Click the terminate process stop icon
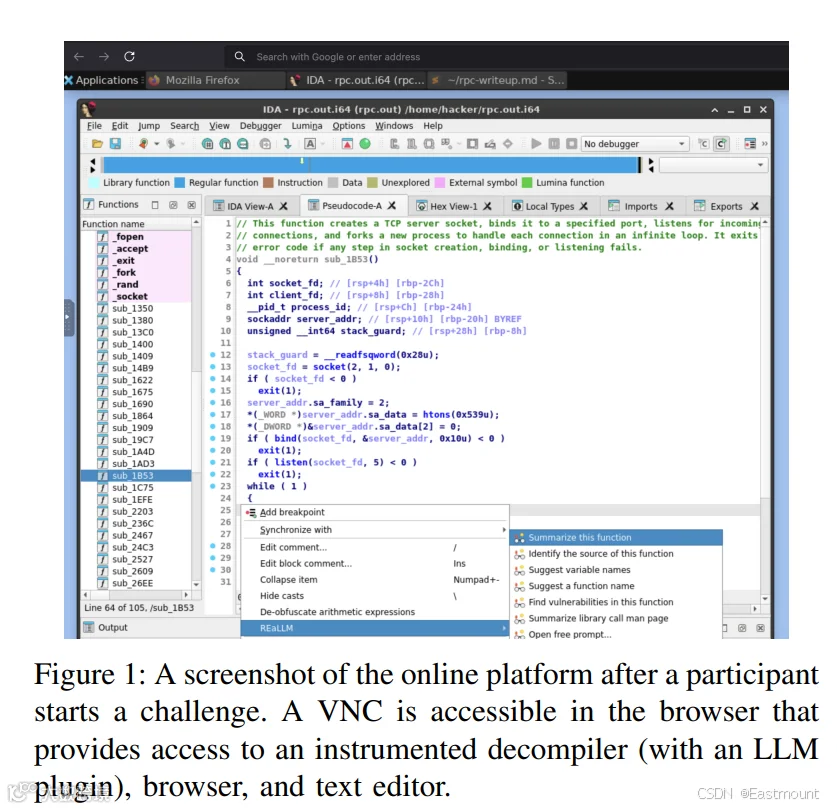This screenshot has height=809, width=837. pos(571,144)
